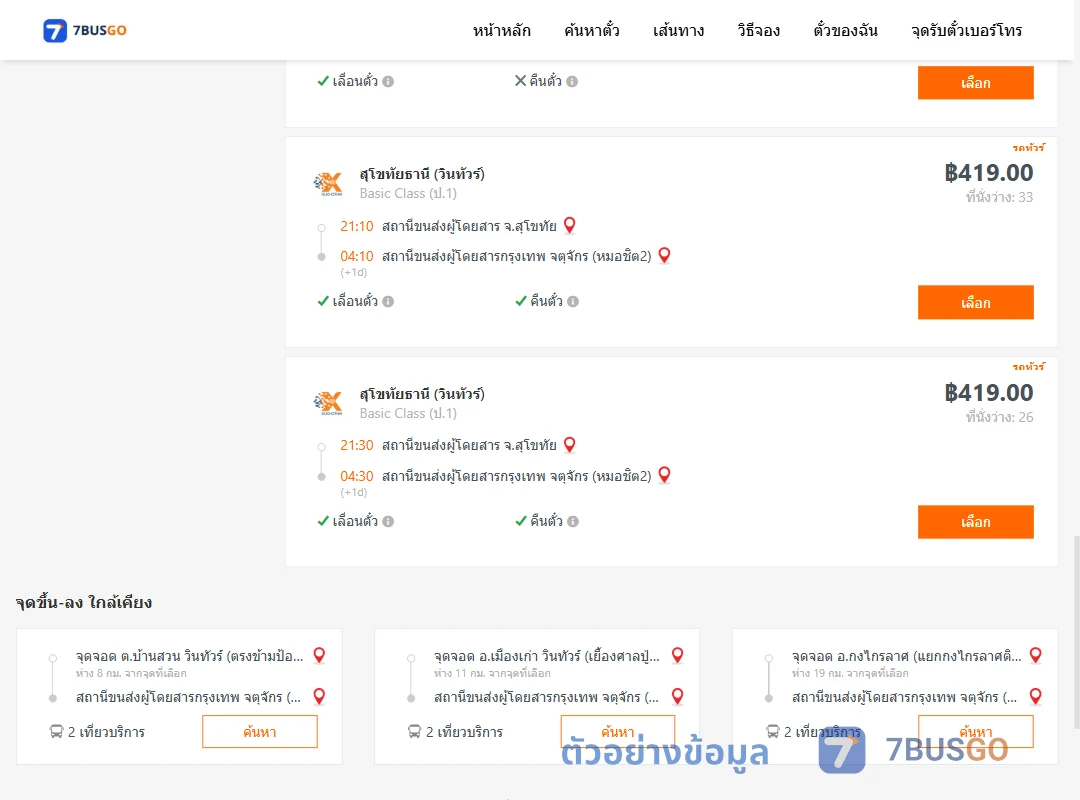Search trips from อ.เมืองเก่า with ค้นหา
This screenshot has height=800, width=1080.
coord(618,732)
